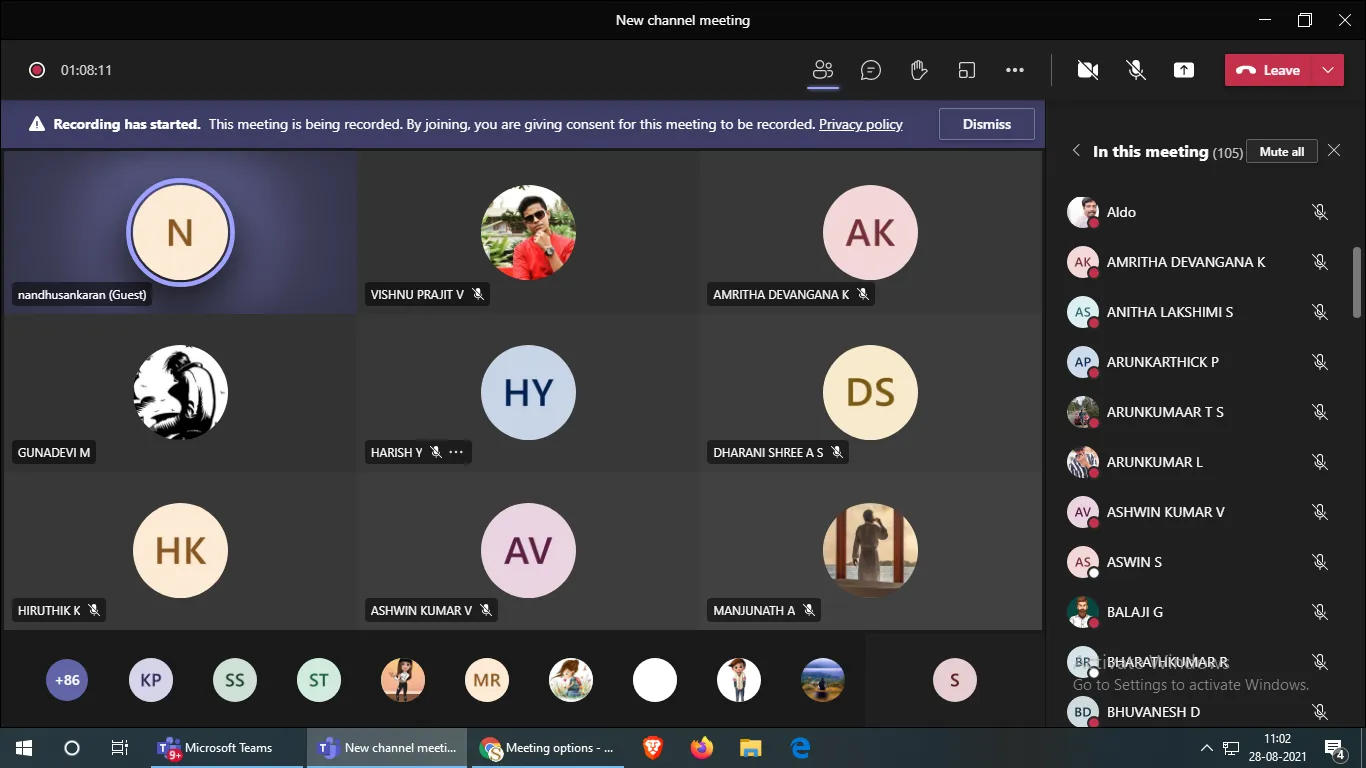The height and width of the screenshot is (768, 1366).
Task: Open more options for HARISH Y
Action: 456,452
